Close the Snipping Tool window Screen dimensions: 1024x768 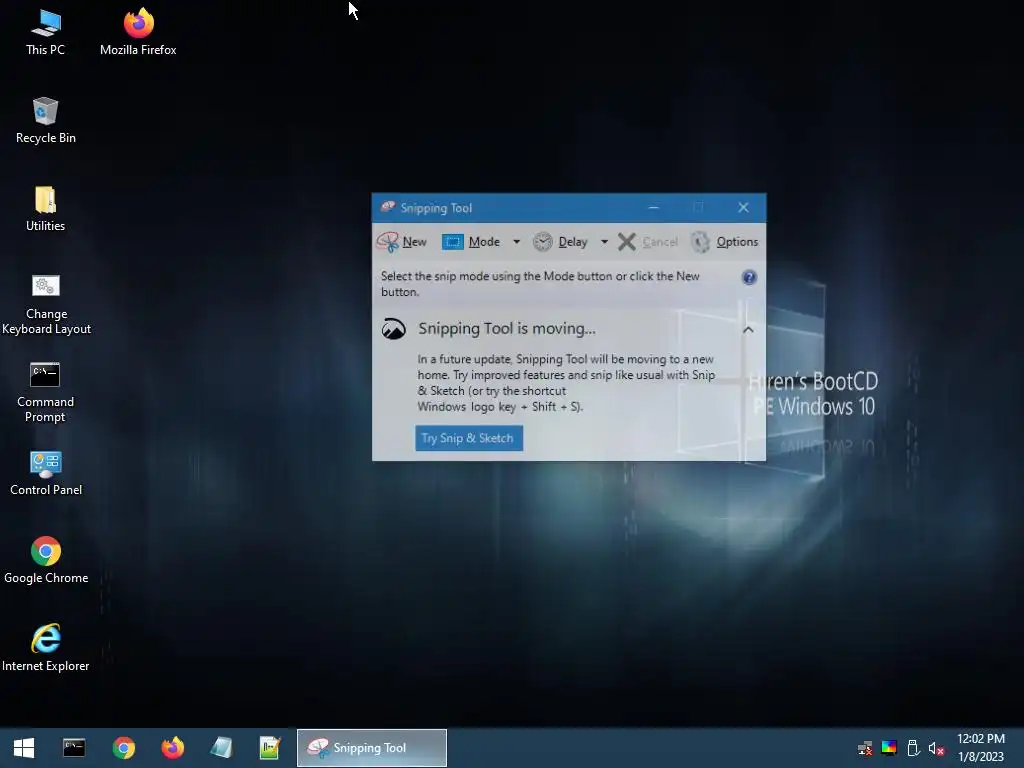[743, 208]
